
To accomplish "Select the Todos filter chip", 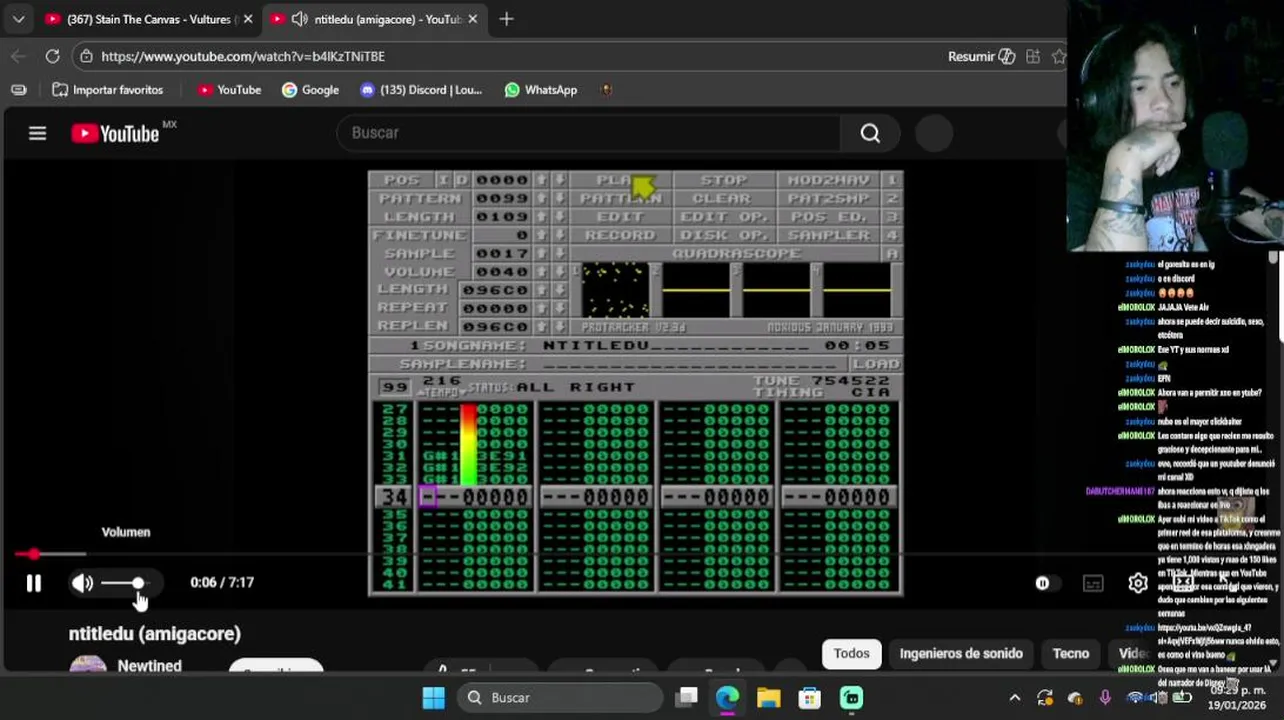I will [x=852, y=654].
